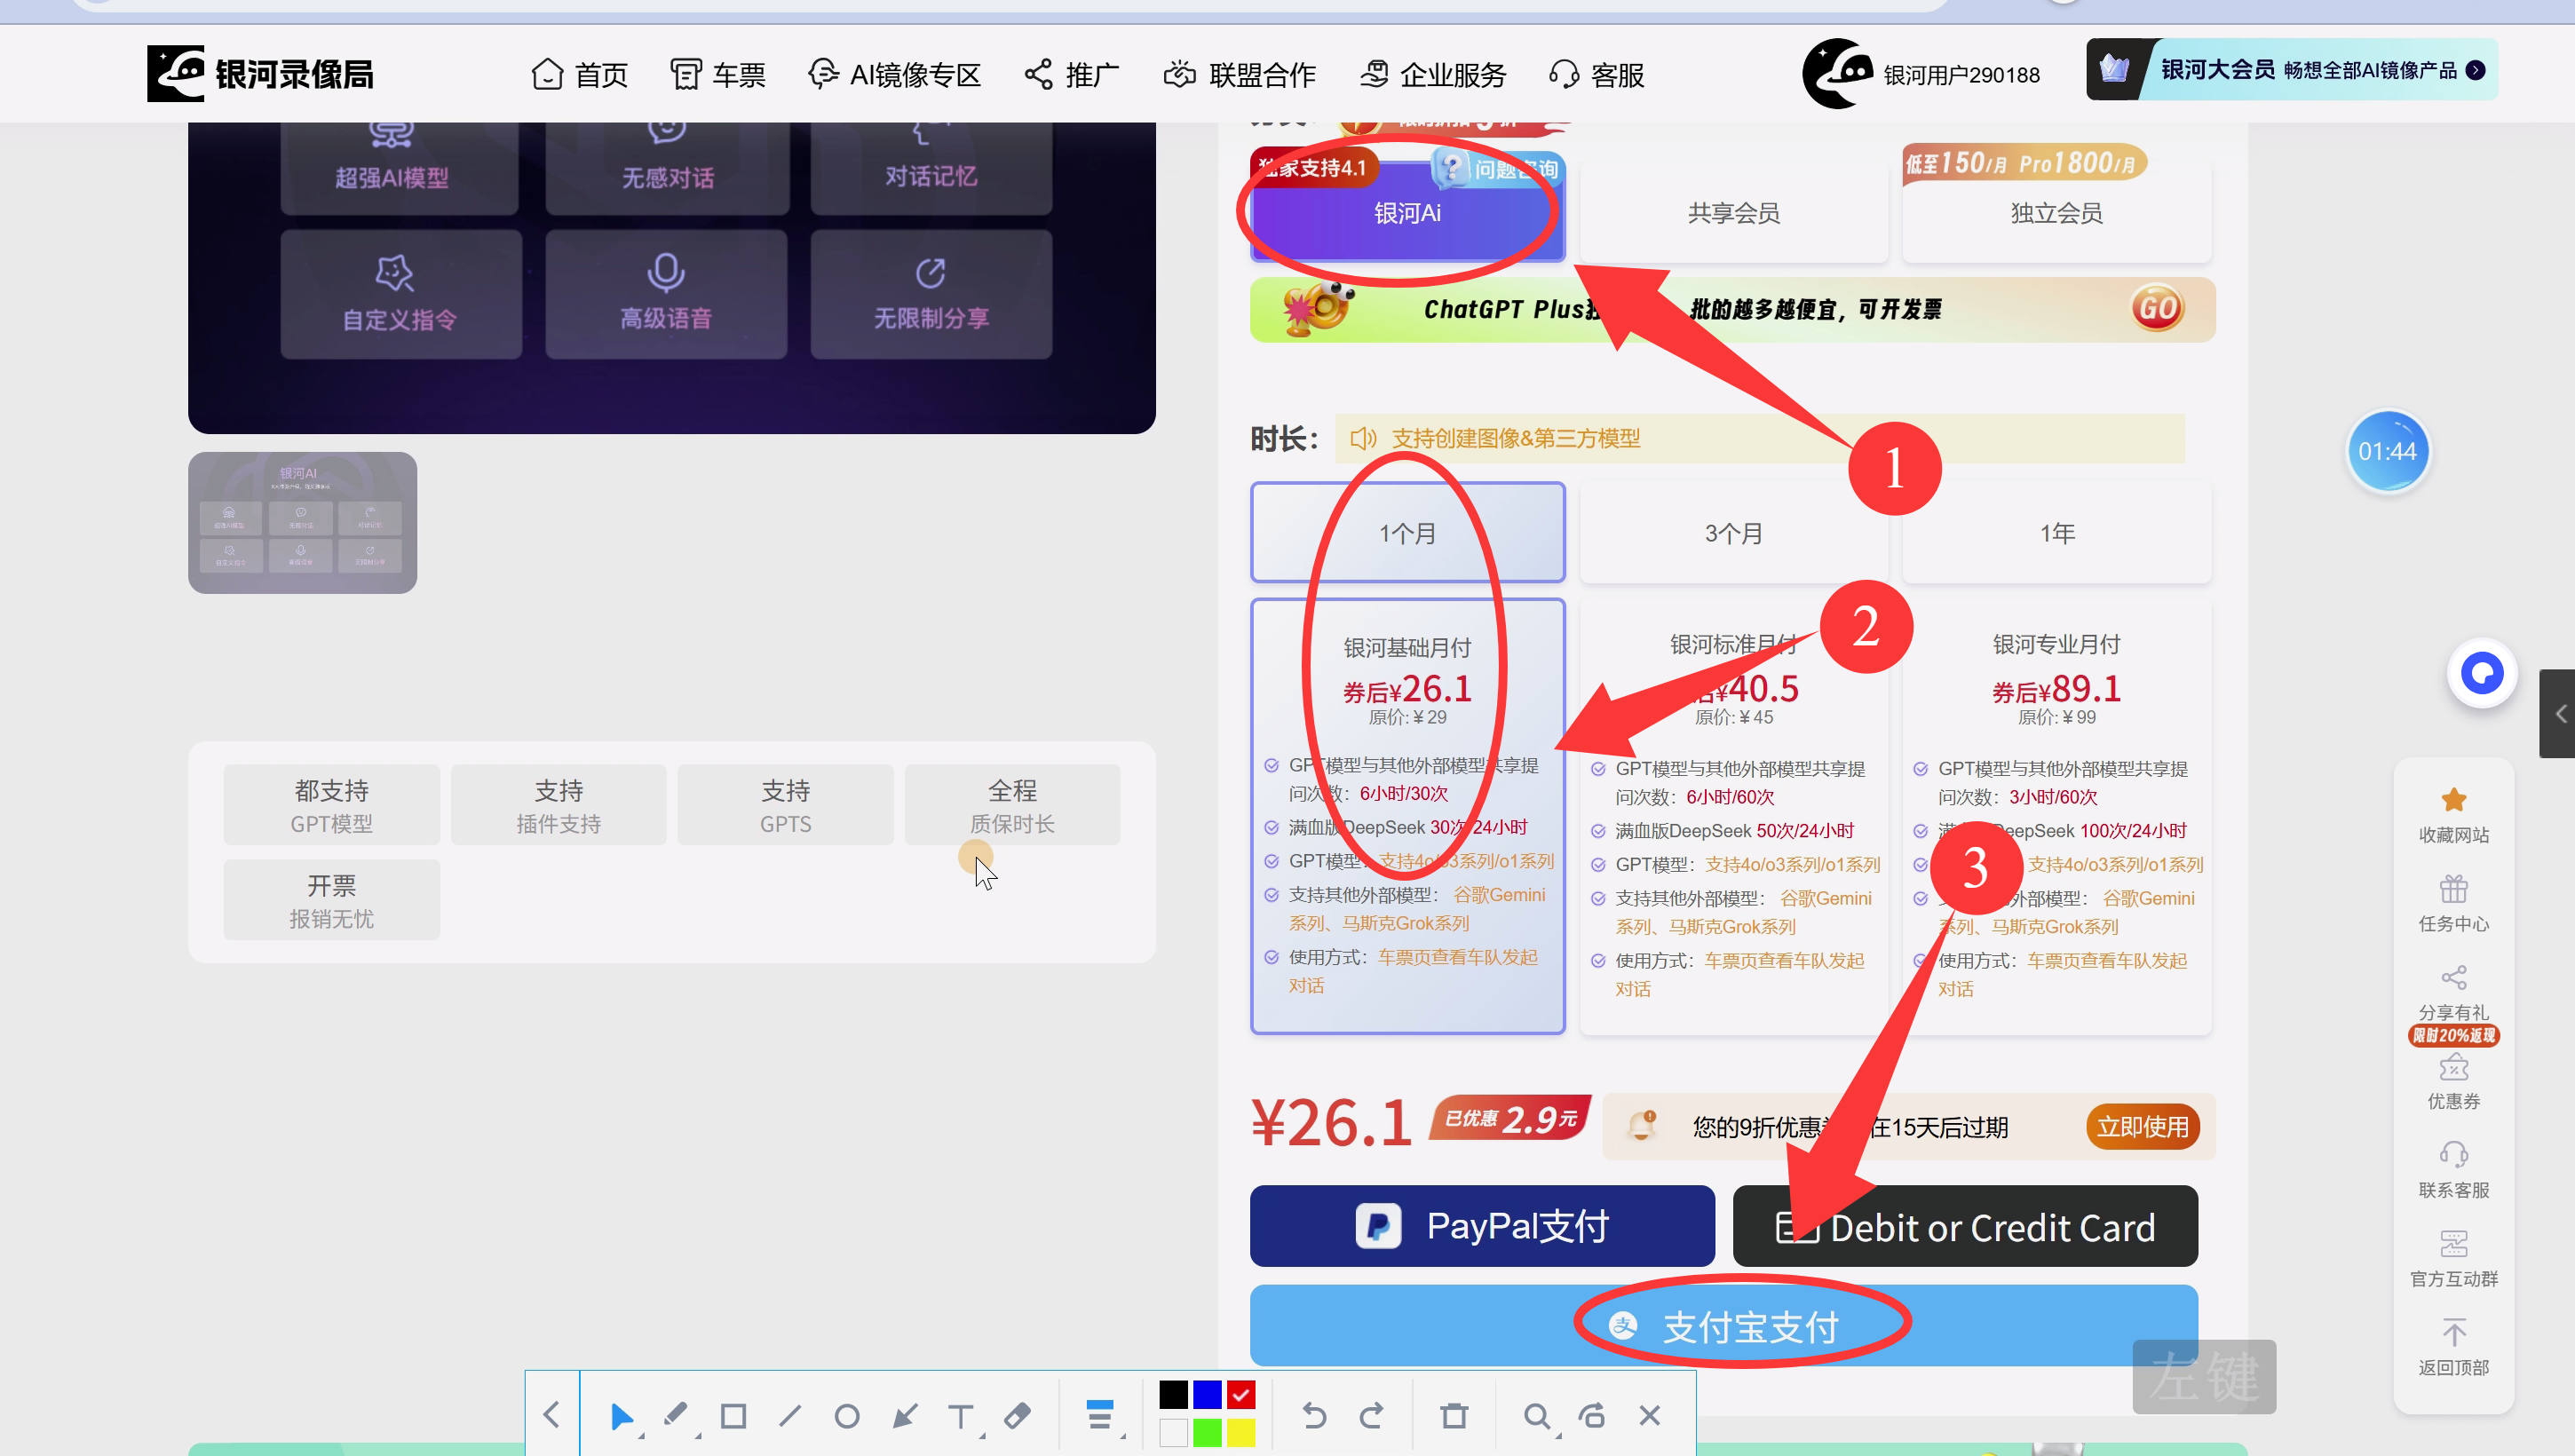Select the 银河专业月付 plan card
The image size is (2575, 1456).
pos(2056,816)
